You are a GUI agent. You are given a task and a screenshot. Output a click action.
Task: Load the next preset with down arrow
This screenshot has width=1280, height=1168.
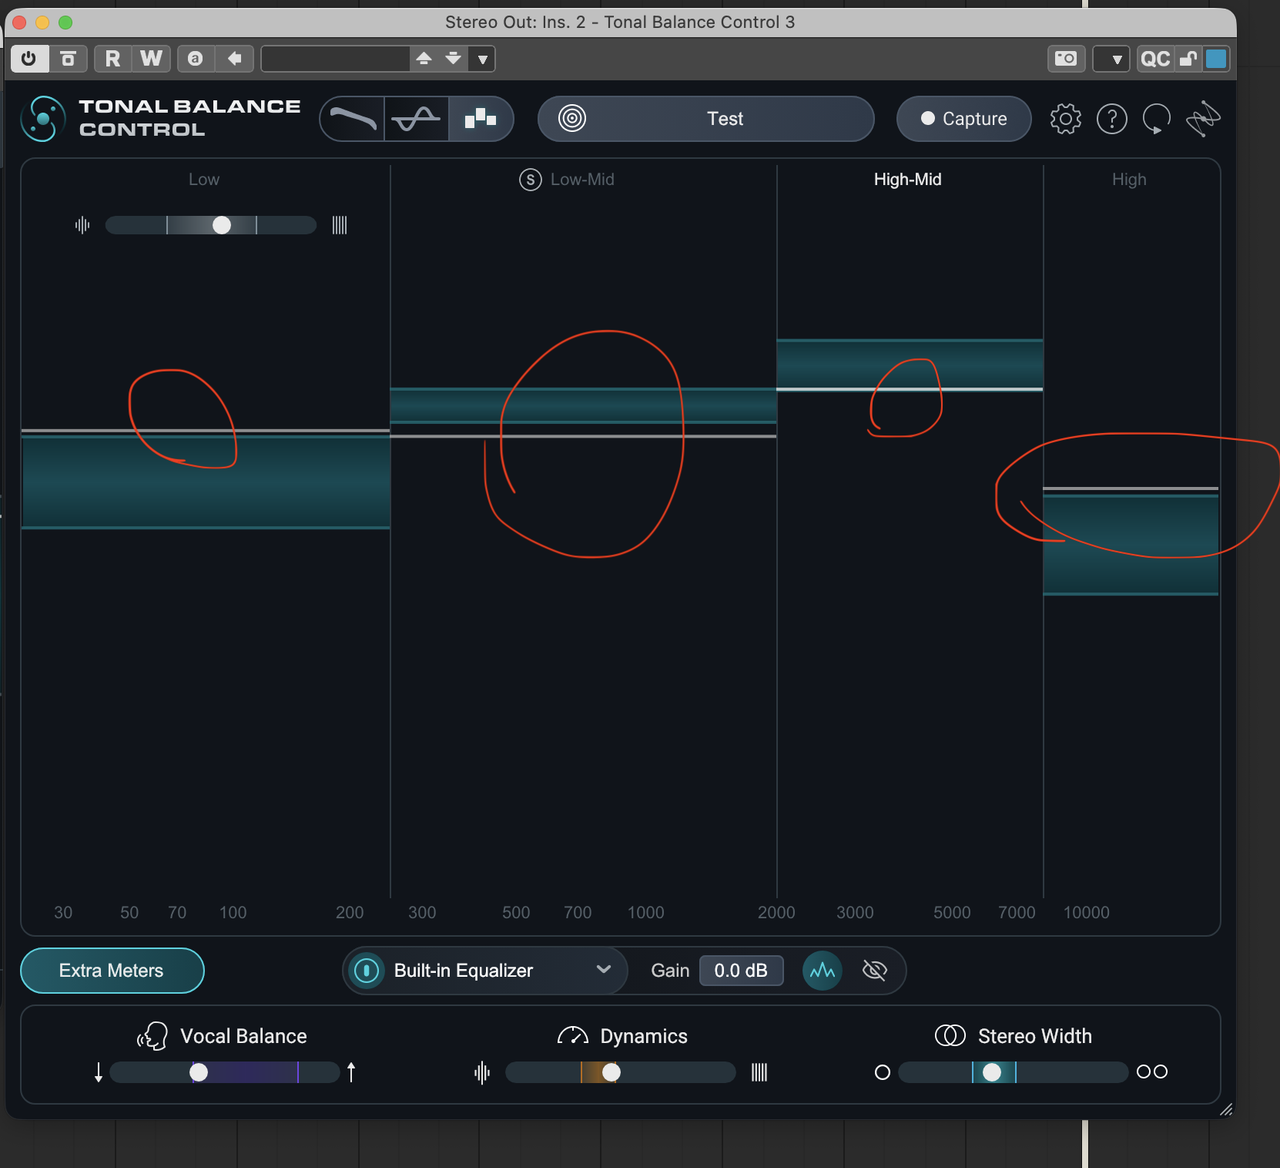(x=453, y=59)
